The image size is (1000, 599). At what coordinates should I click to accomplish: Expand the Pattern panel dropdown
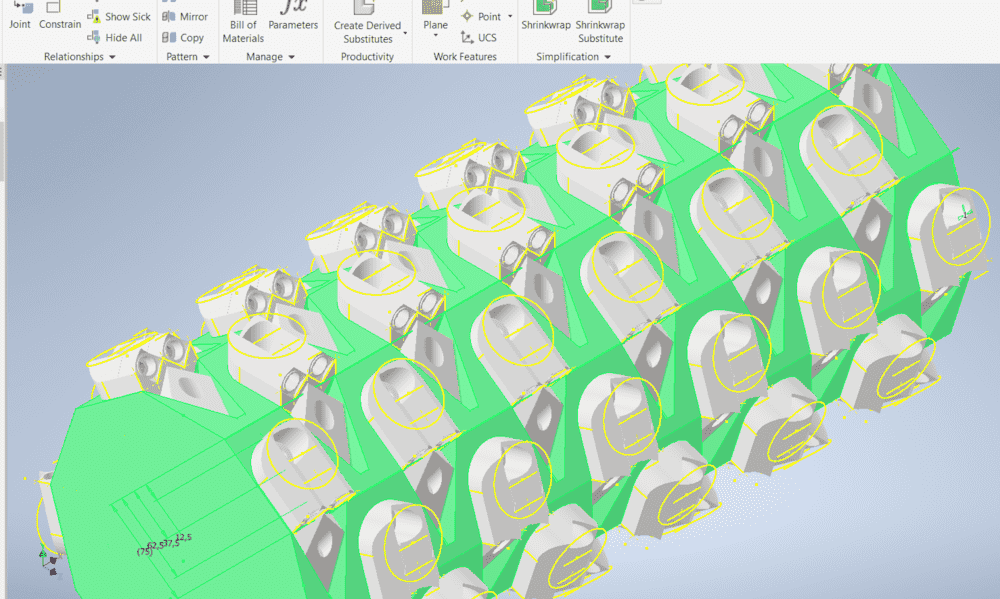206,58
